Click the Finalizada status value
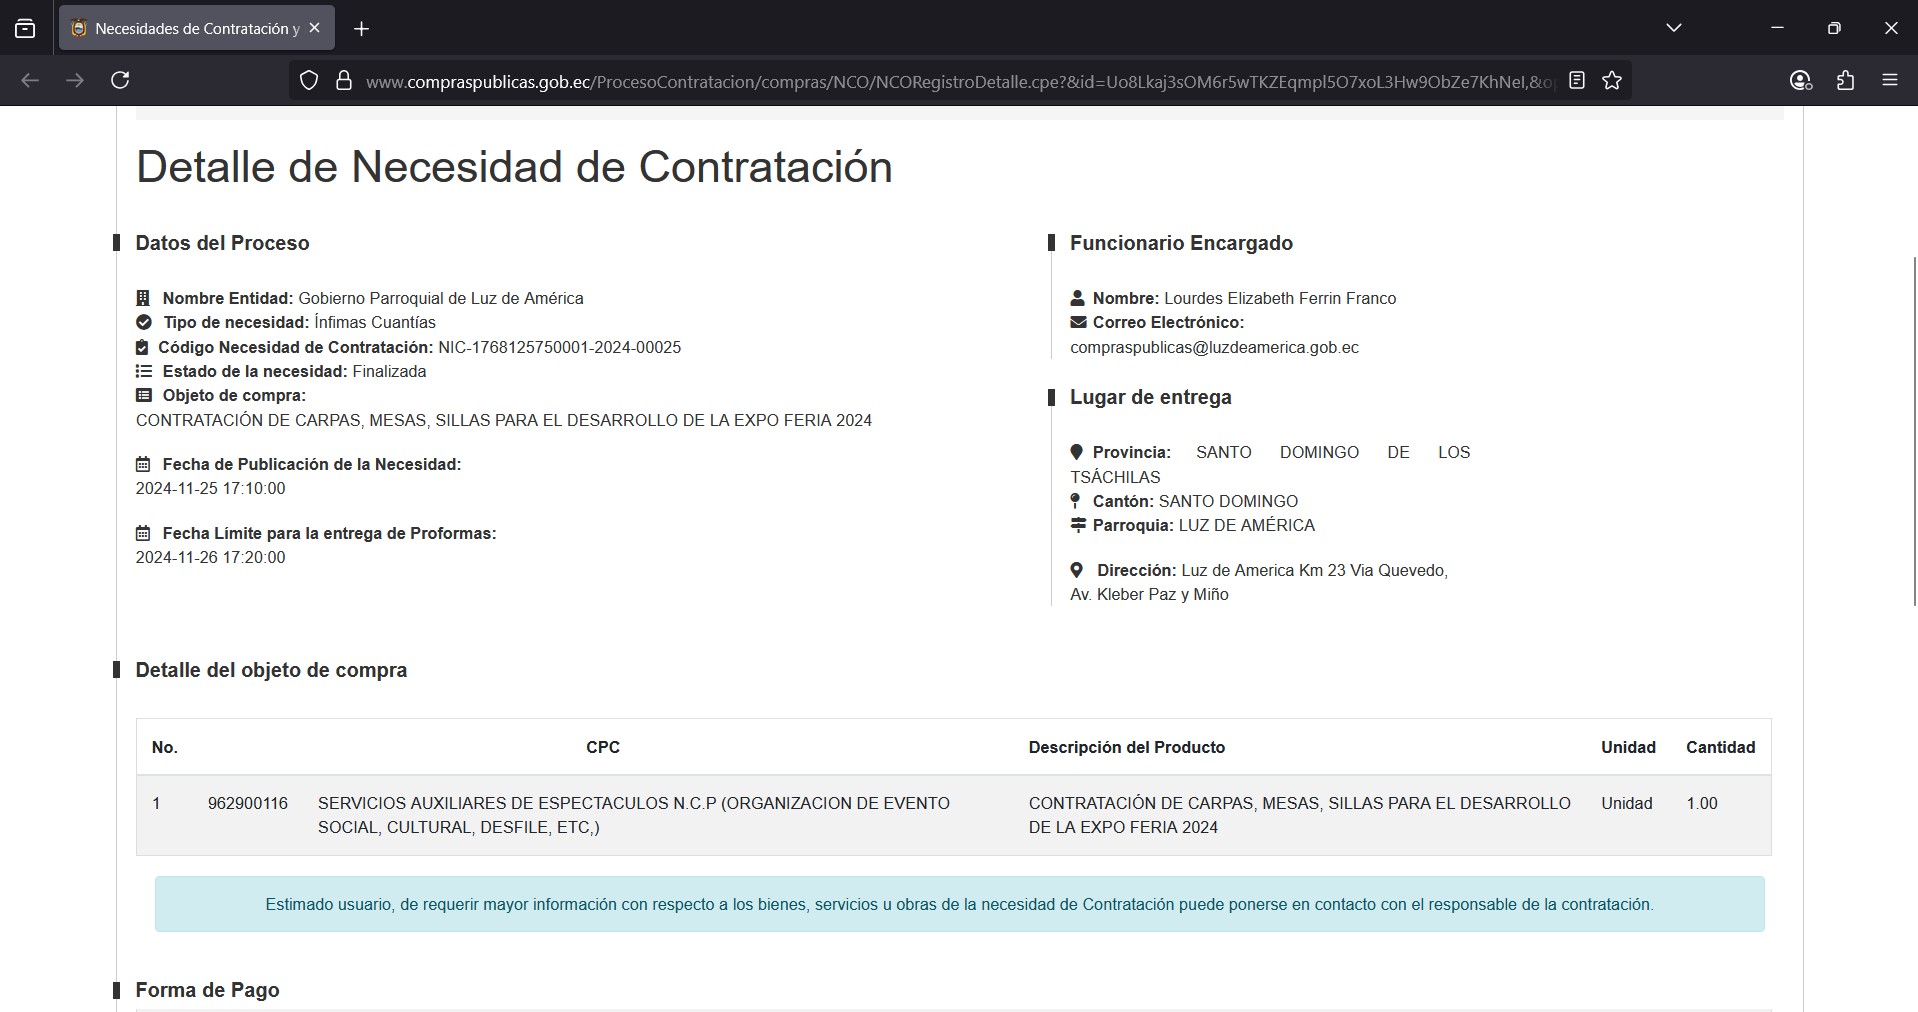 (x=389, y=371)
